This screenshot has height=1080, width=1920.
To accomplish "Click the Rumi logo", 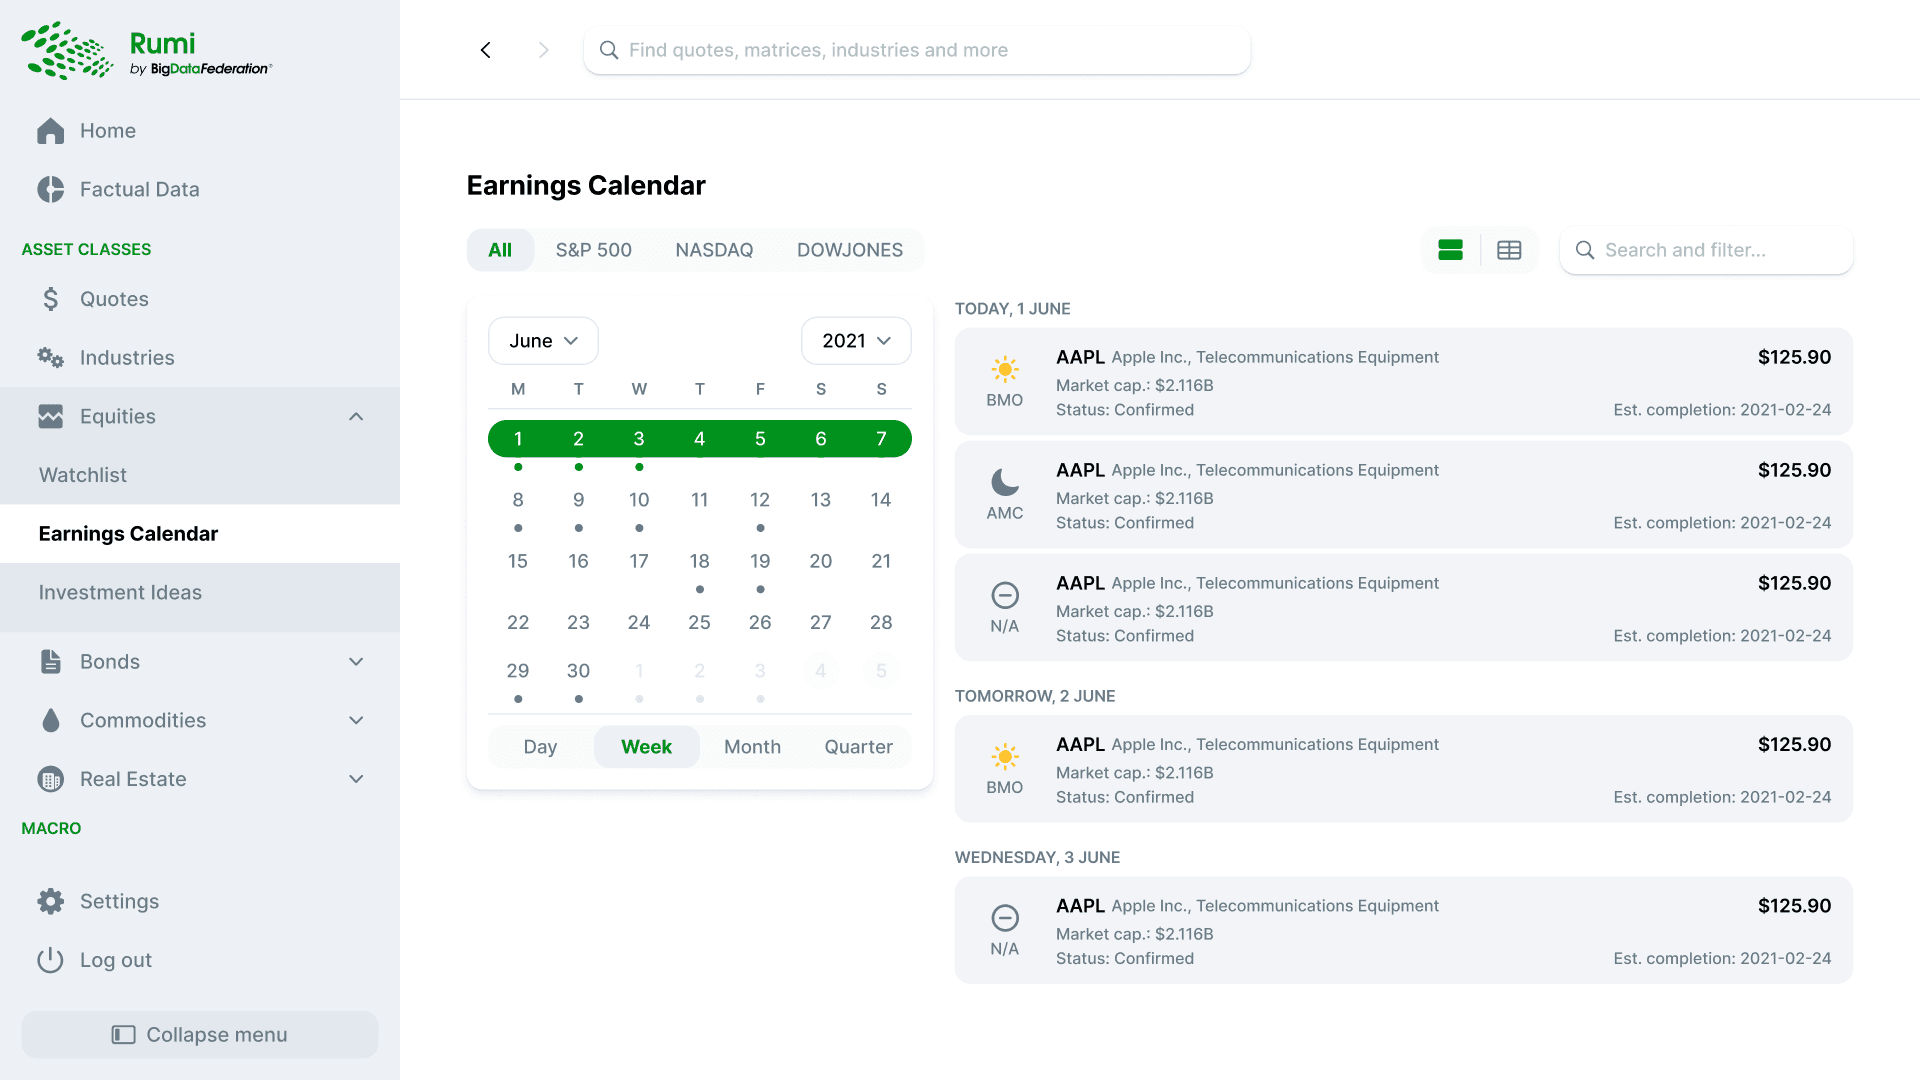I will [x=146, y=51].
